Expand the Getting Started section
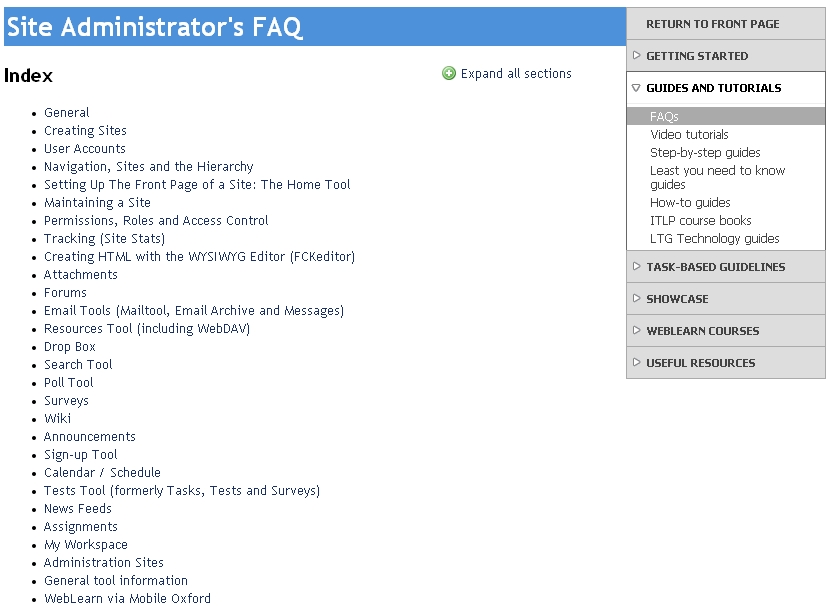 [696, 56]
